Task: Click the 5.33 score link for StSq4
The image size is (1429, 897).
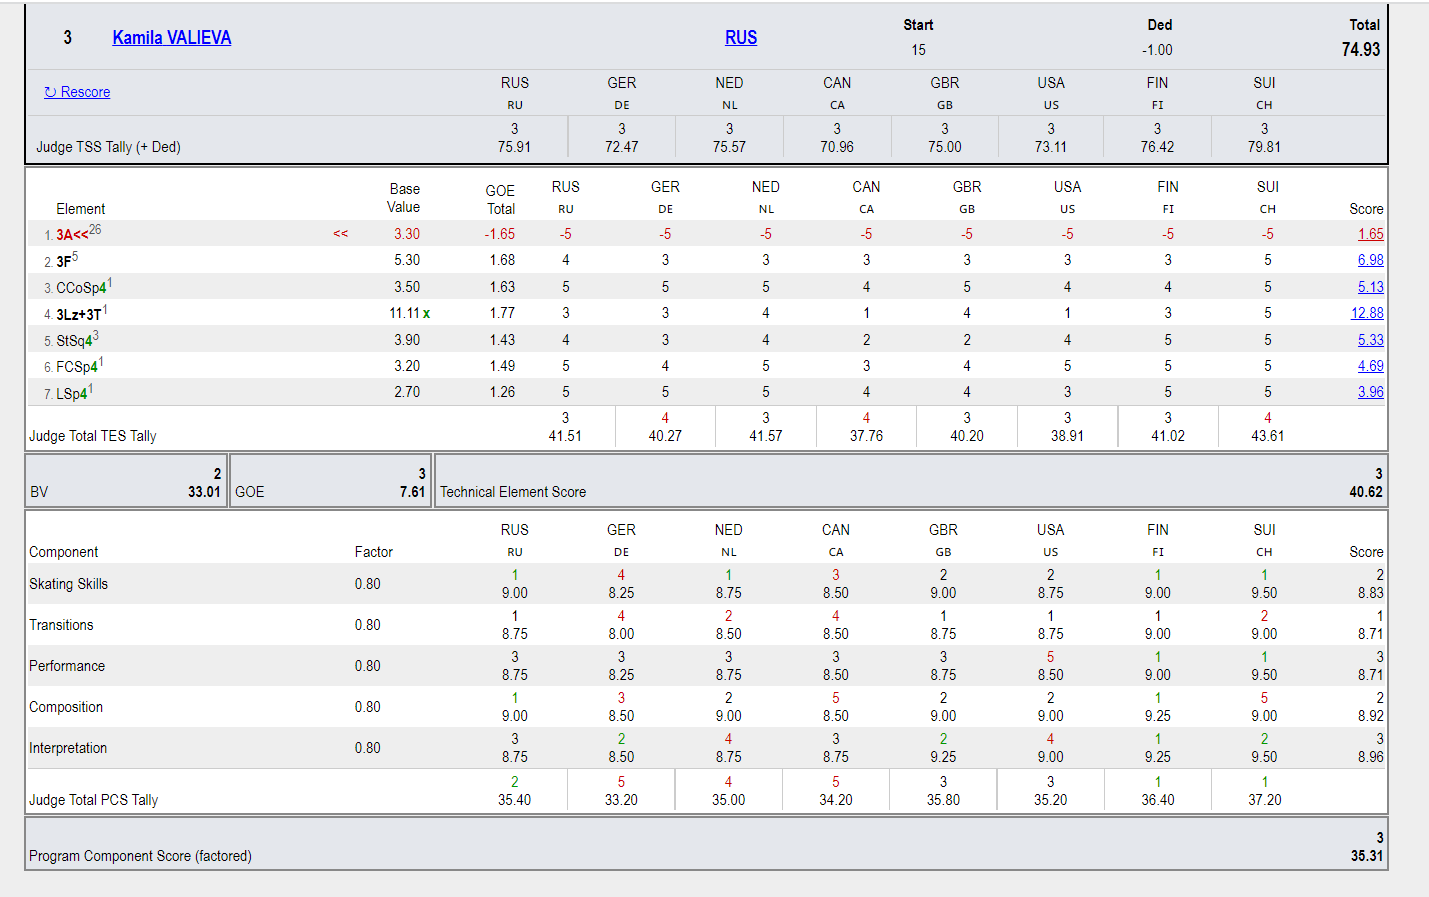Action: 1370,340
